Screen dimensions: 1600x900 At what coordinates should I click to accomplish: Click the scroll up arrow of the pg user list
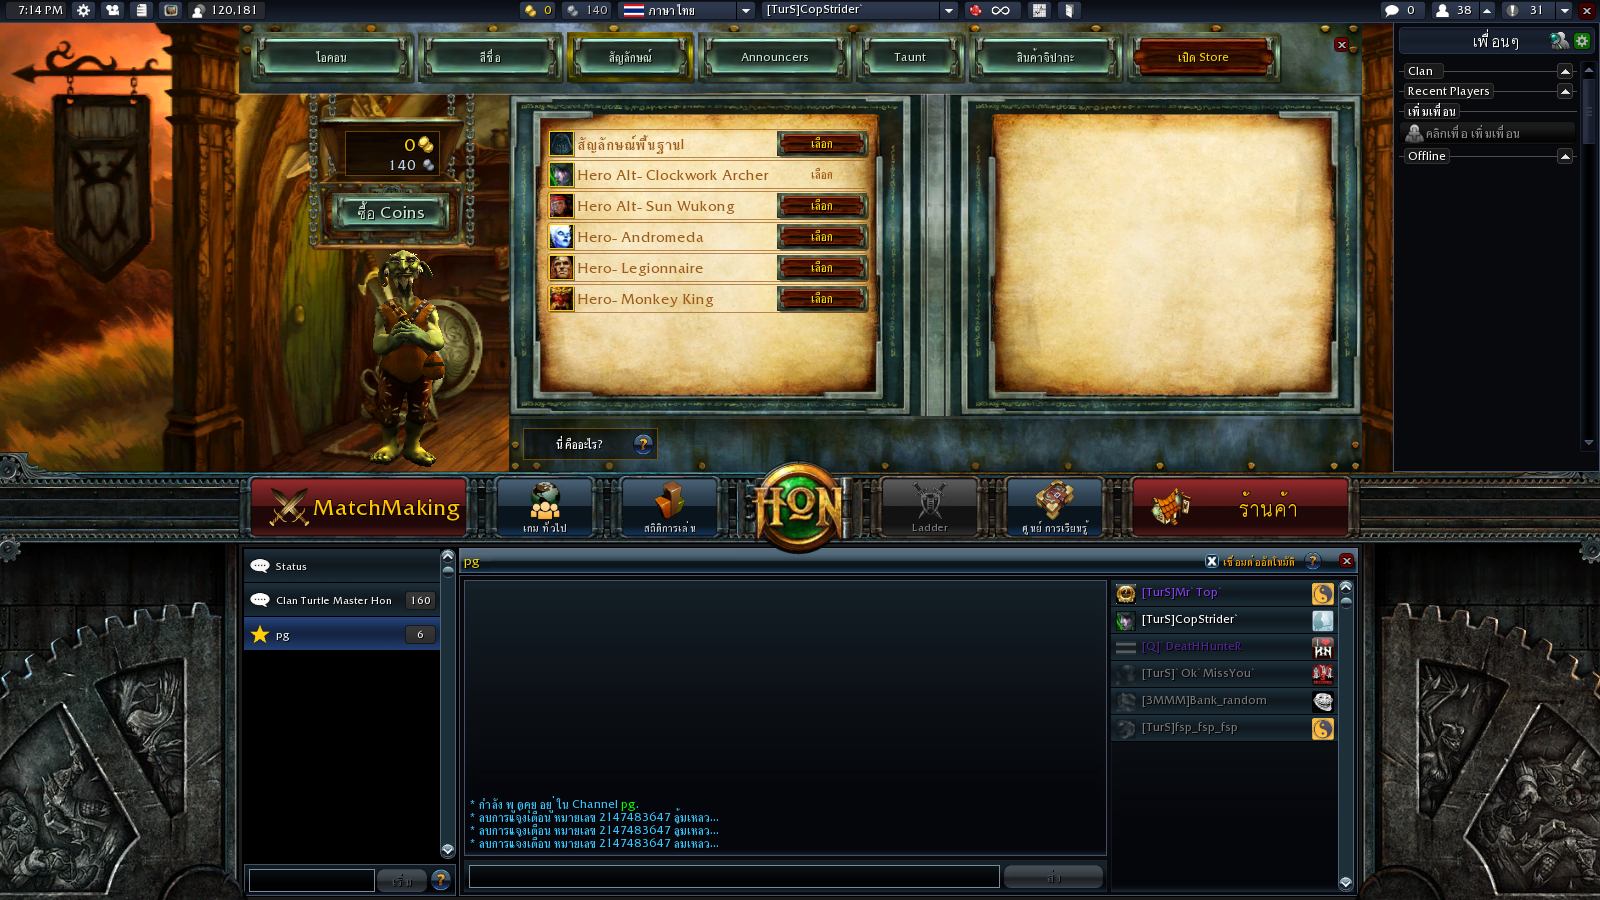click(1346, 587)
